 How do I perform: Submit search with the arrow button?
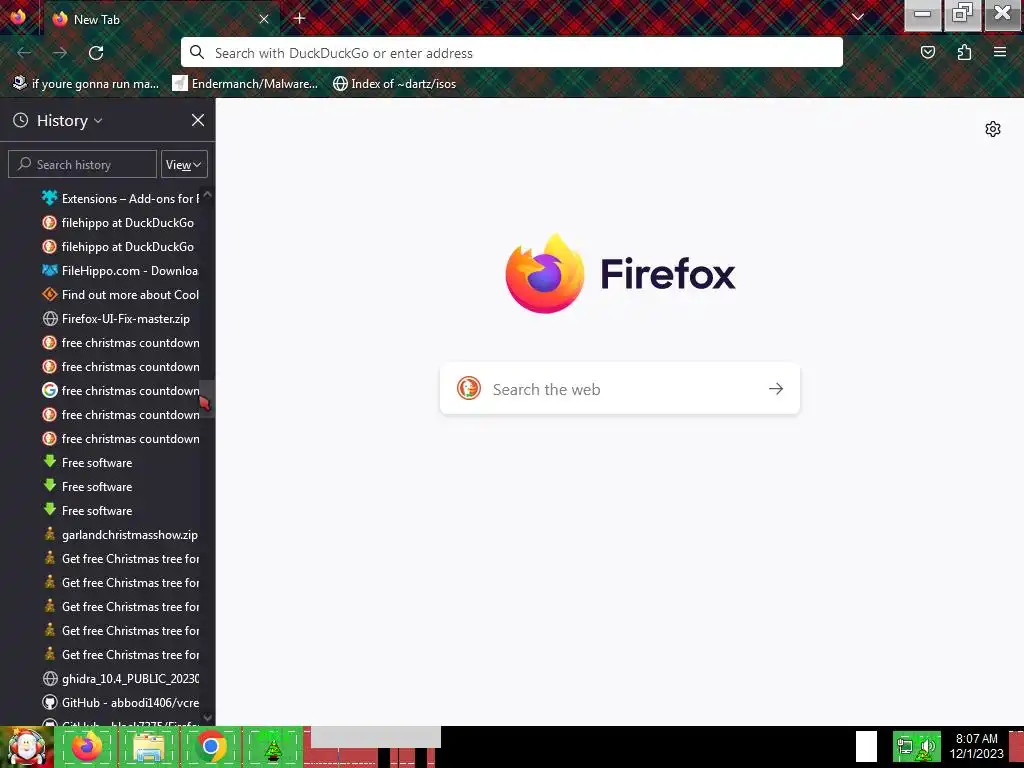776,389
